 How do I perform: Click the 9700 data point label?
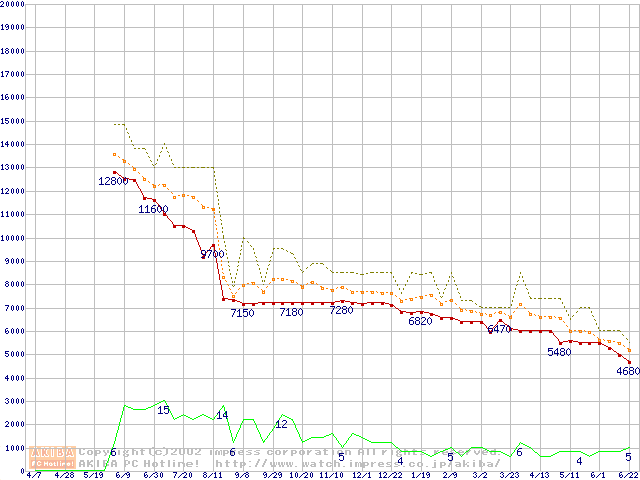pyautogui.click(x=212, y=254)
